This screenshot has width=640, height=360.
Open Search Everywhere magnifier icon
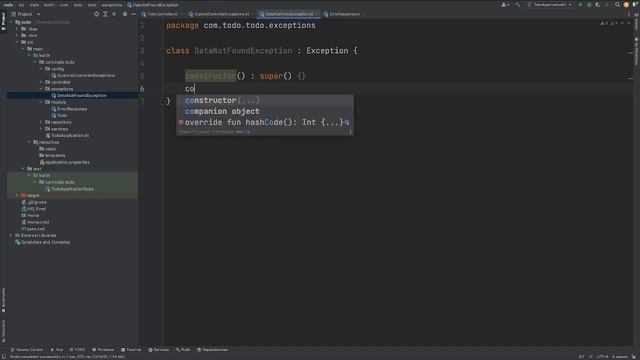pyautogui.click(x=617, y=5)
